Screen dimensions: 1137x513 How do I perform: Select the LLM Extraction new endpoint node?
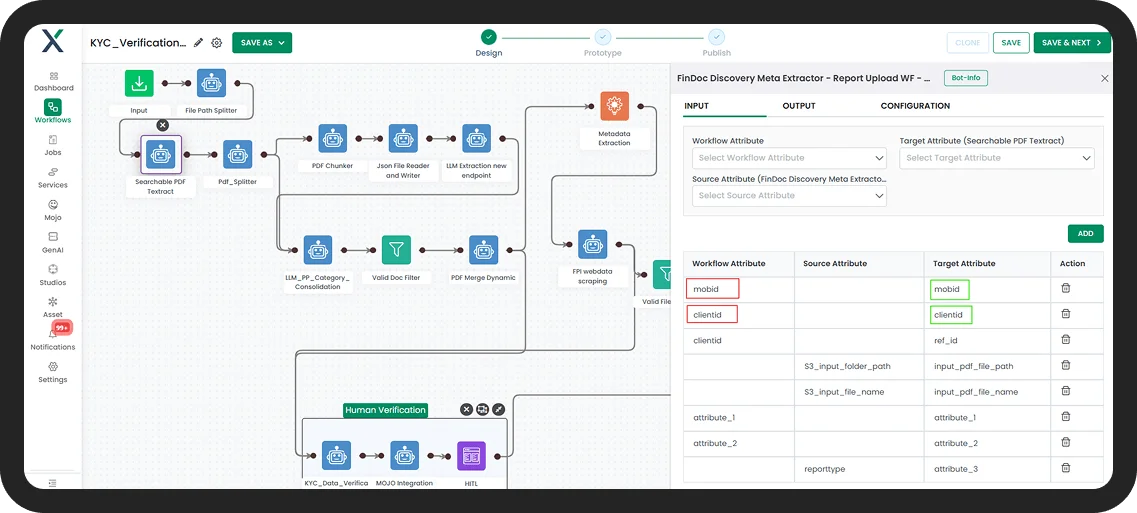pyautogui.click(x=476, y=138)
